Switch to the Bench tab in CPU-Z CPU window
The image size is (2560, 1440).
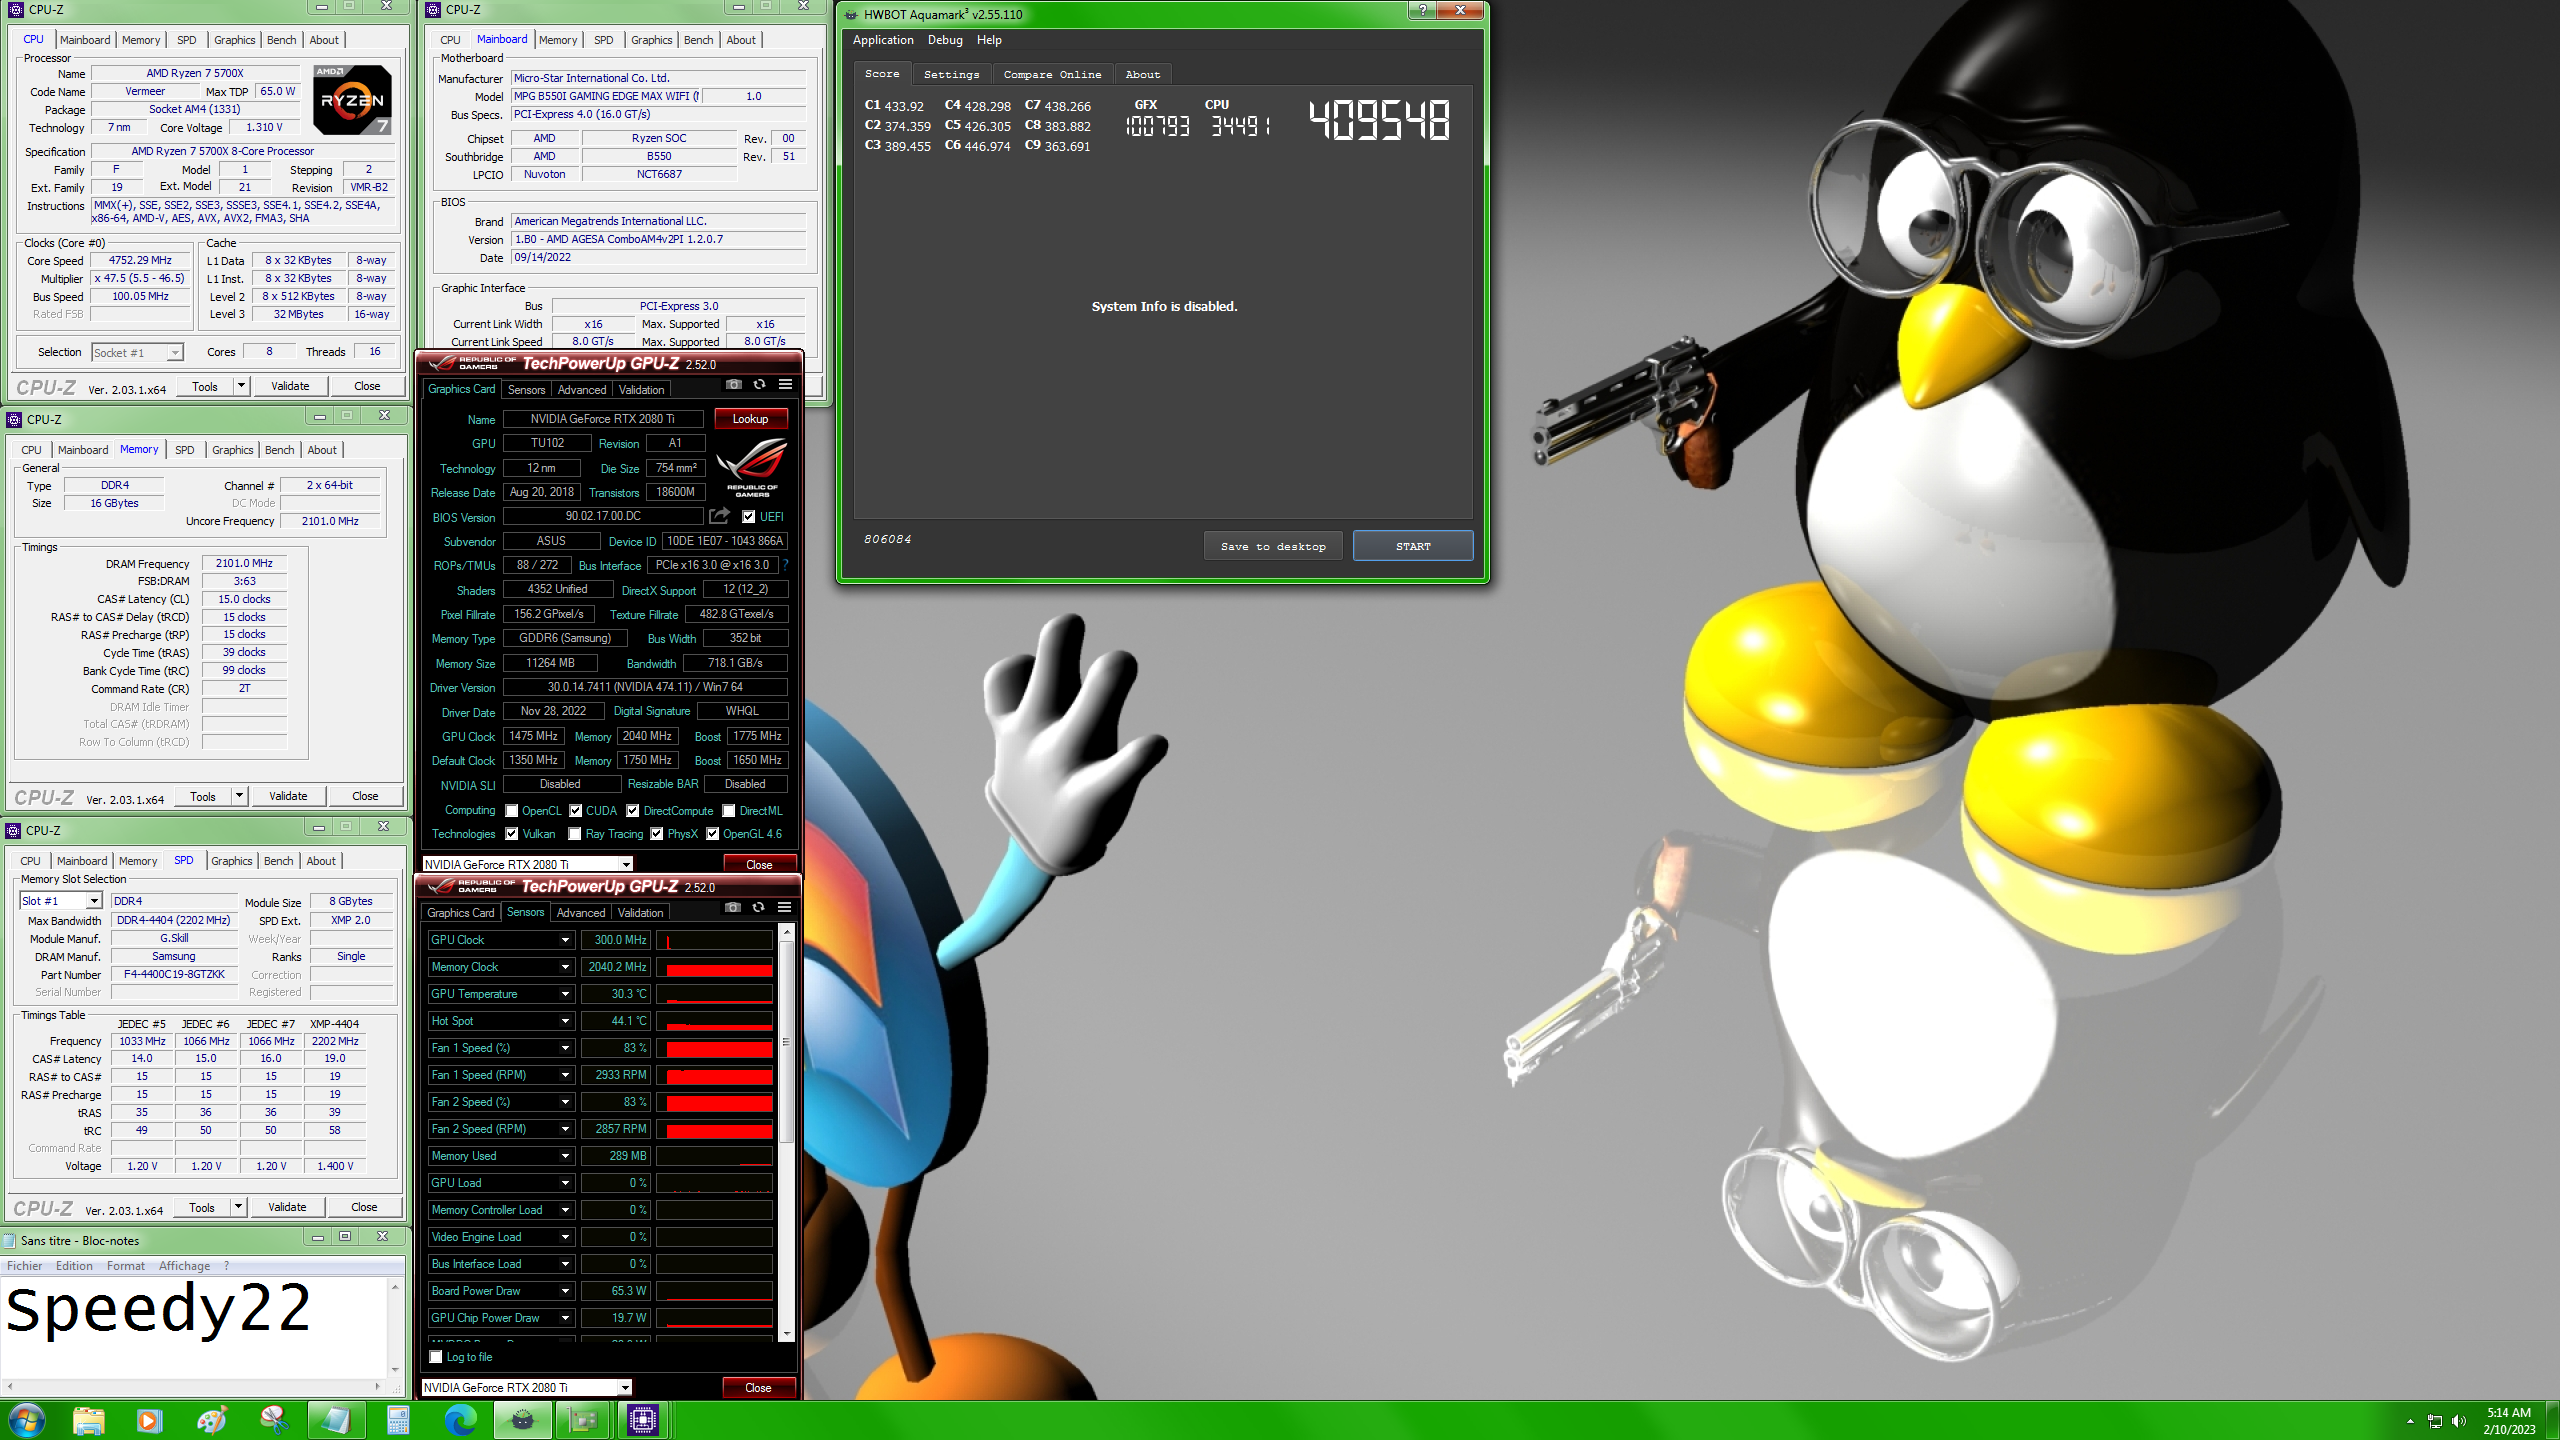pos(282,40)
